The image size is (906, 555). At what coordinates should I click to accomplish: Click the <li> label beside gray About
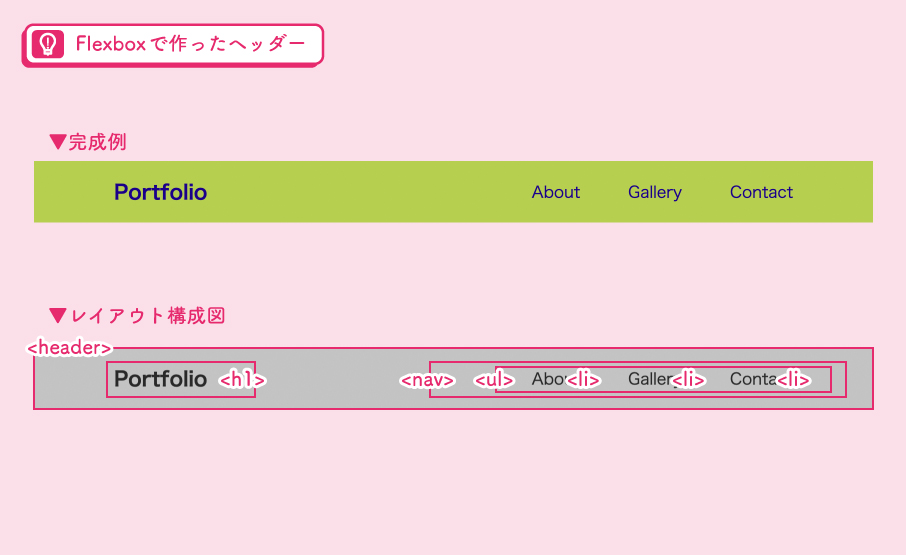pyautogui.click(x=583, y=380)
